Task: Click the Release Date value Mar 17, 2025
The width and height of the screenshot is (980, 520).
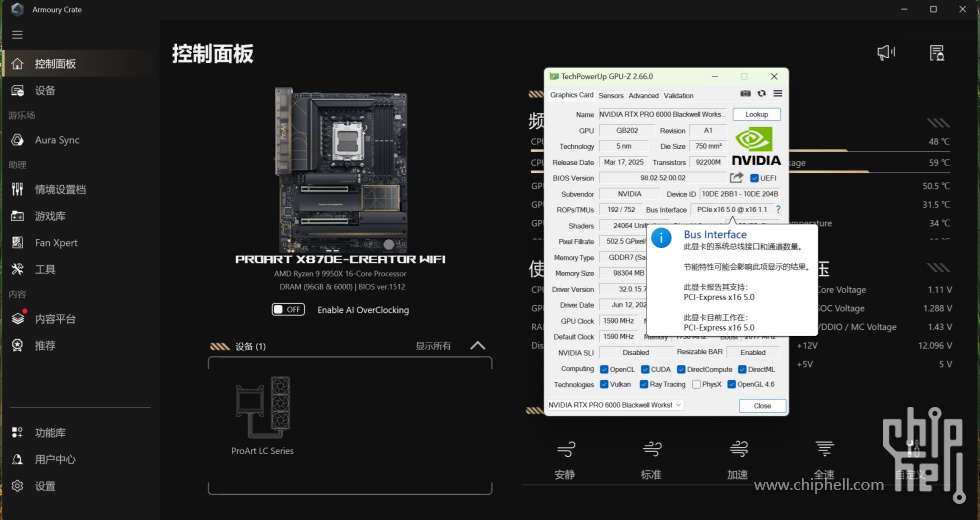Action: coord(623,162)
